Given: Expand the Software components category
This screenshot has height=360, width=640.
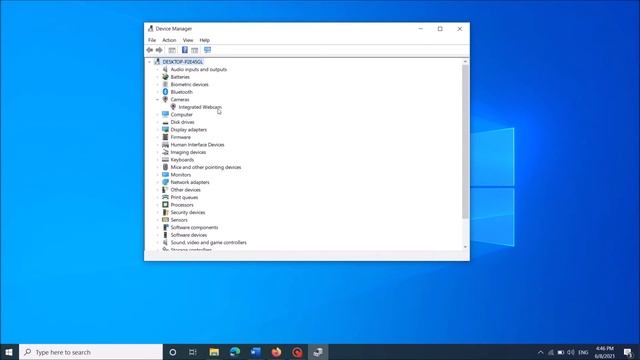Looking at the screenshot, I should [x=158, y=227].
